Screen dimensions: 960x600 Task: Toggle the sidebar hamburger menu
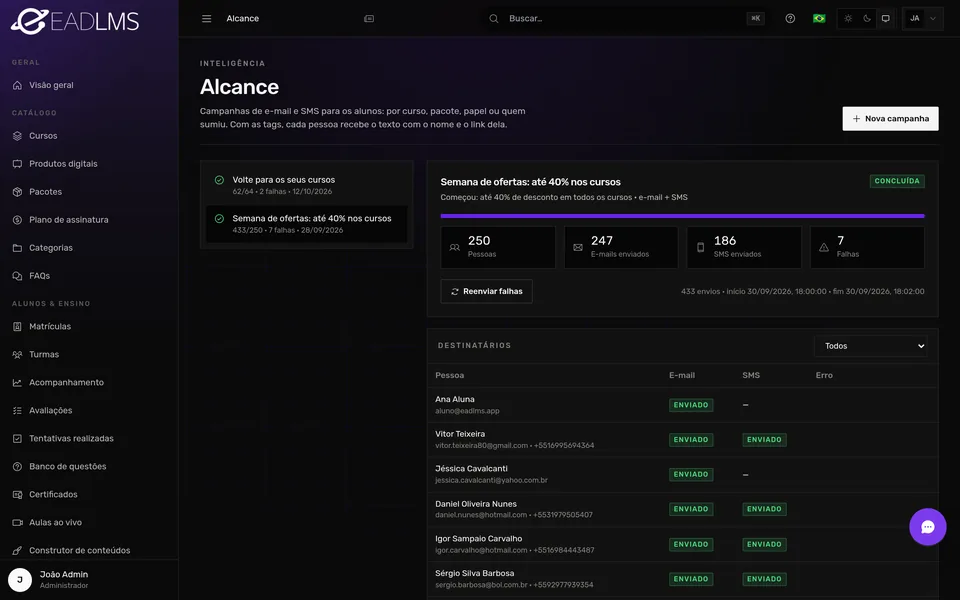point(206,18)
